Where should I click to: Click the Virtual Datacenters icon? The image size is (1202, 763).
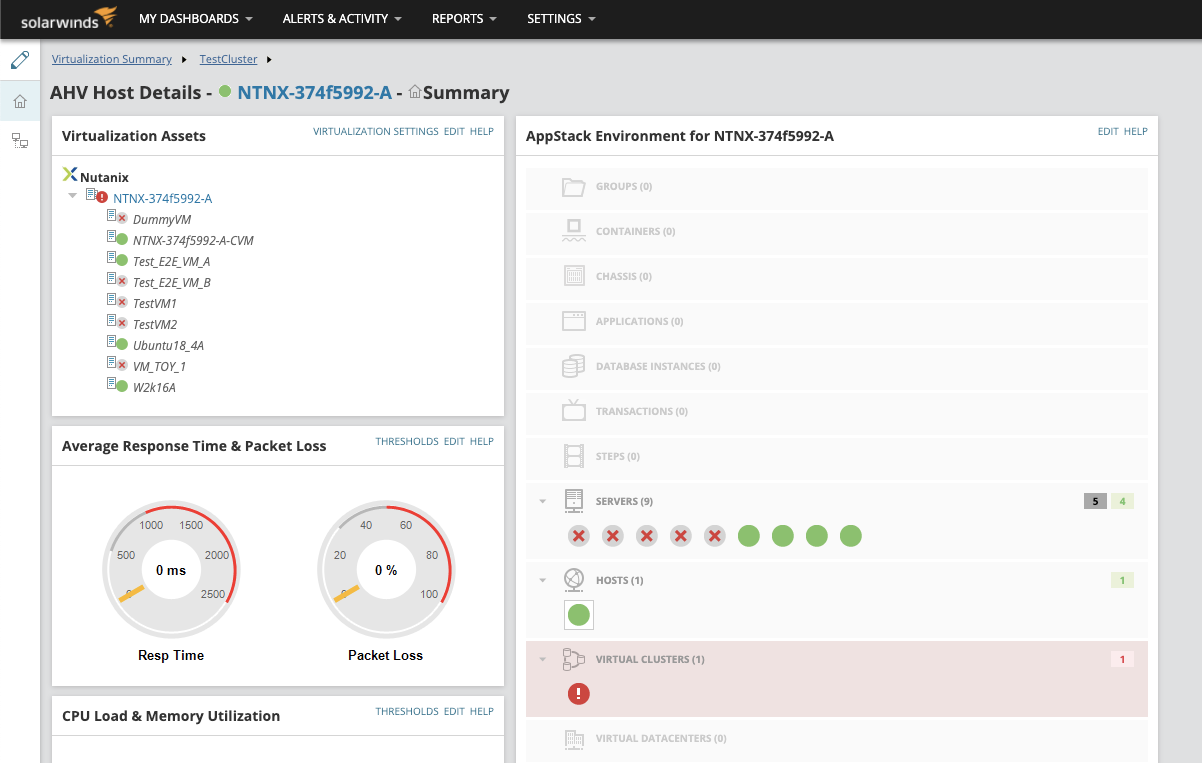573,739
